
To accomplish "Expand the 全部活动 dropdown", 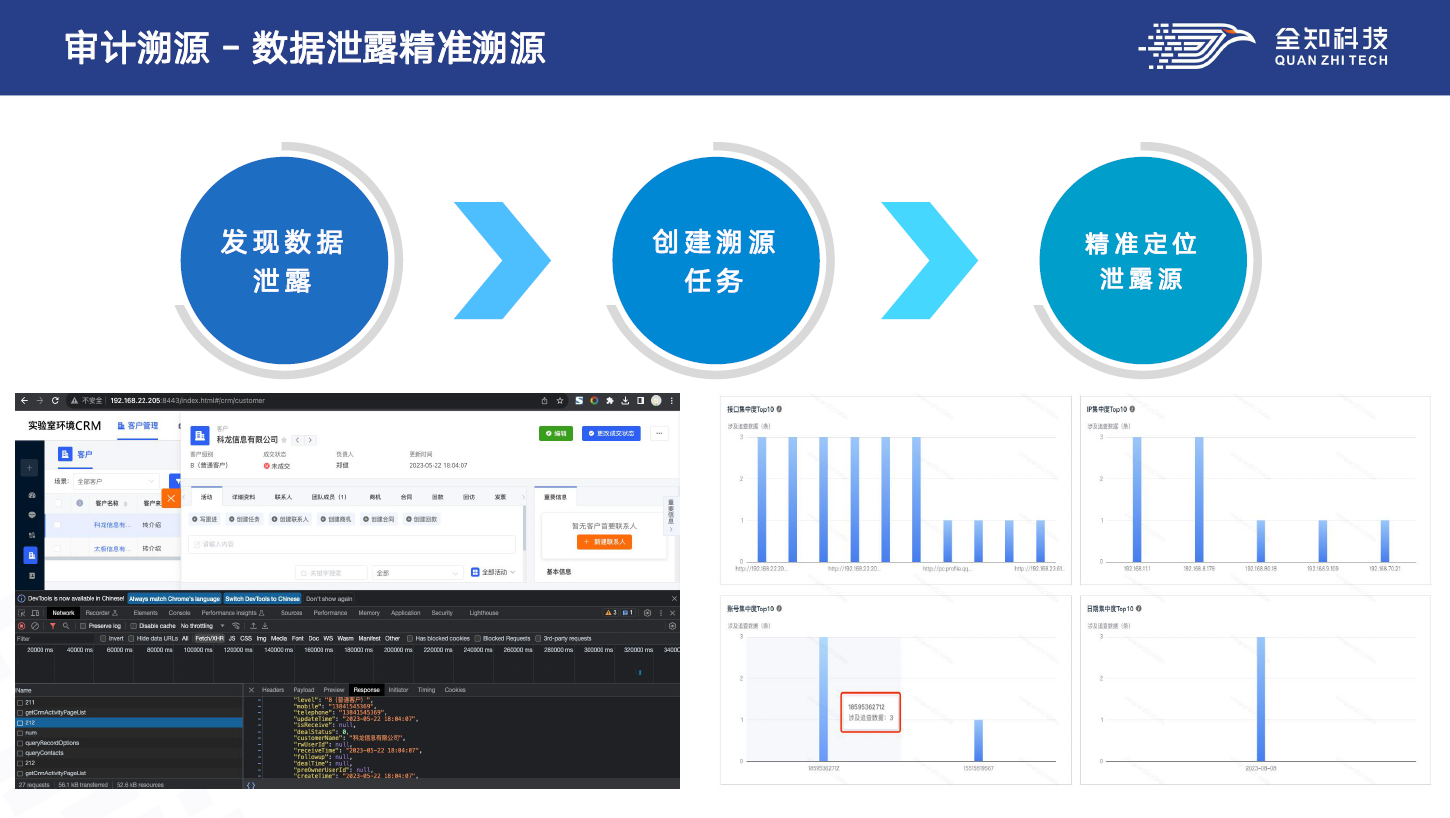I will [495, 573].
